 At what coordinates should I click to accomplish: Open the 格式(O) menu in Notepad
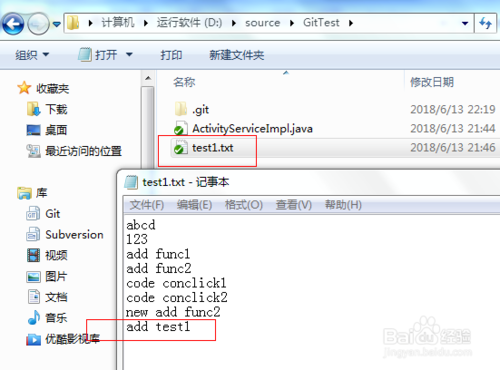tap(244, 205)
